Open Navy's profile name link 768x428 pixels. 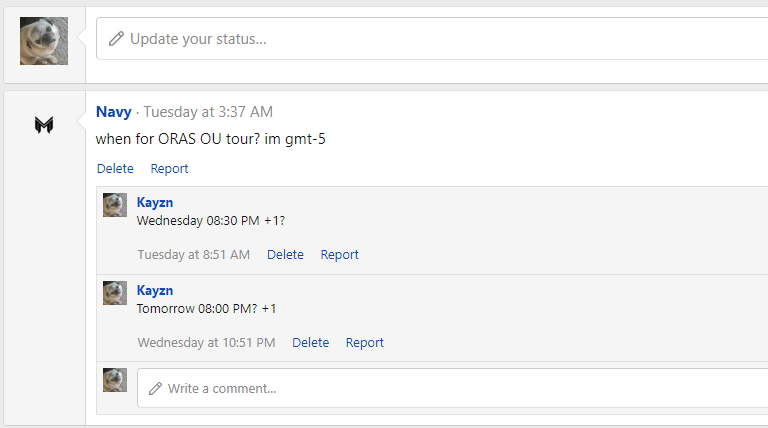point(113,112)
